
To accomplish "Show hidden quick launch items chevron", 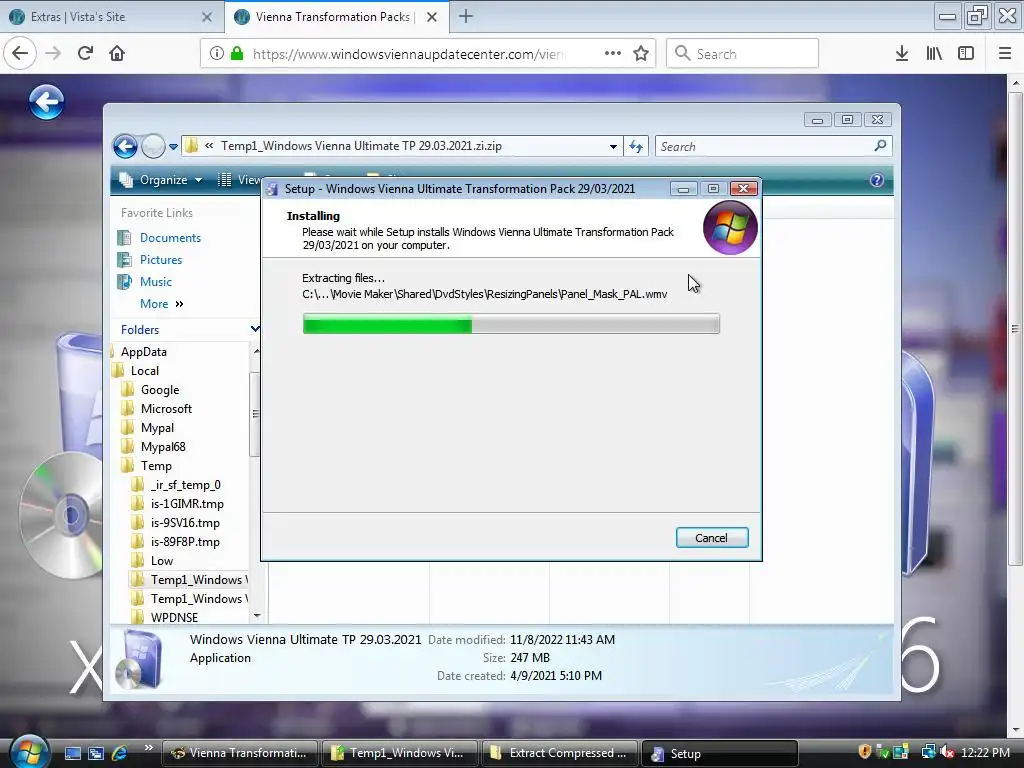I will coord(148,748).
